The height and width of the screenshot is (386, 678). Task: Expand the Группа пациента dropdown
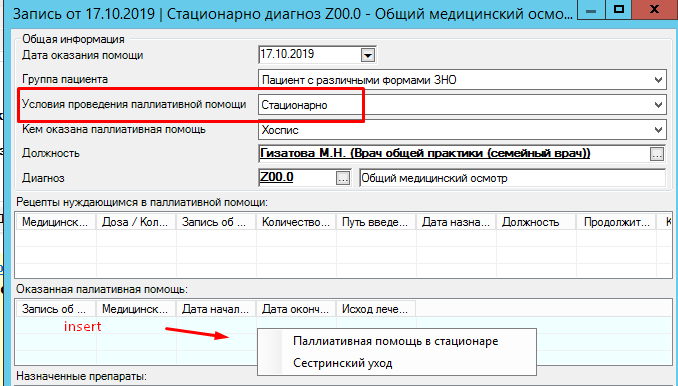pos(658,80)
